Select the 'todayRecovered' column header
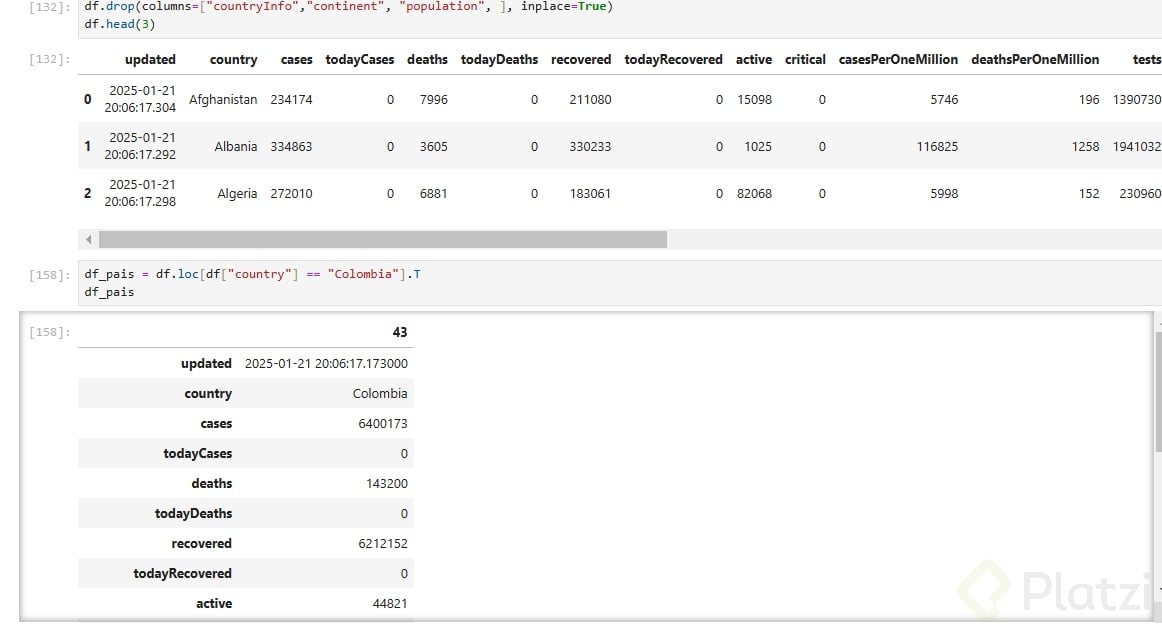 [673, 59]
